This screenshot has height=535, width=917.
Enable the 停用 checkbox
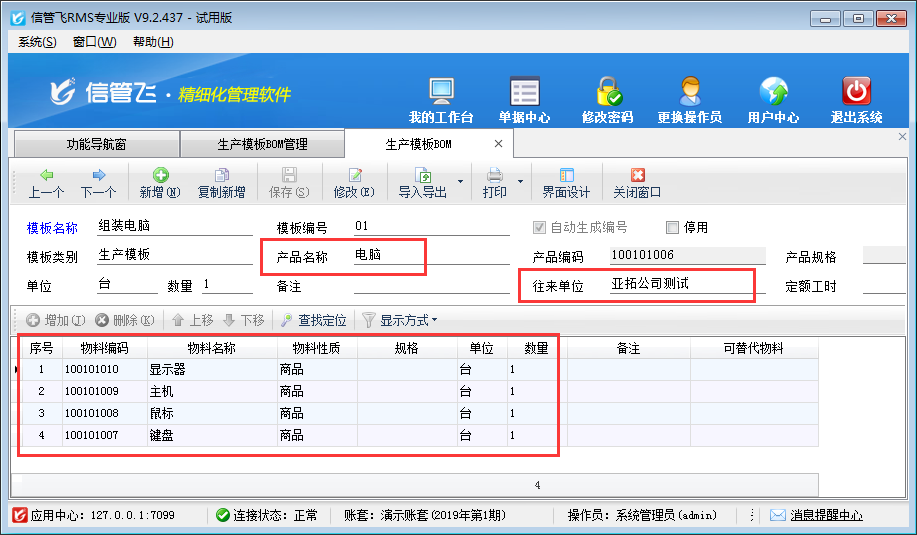click(672, 227)
